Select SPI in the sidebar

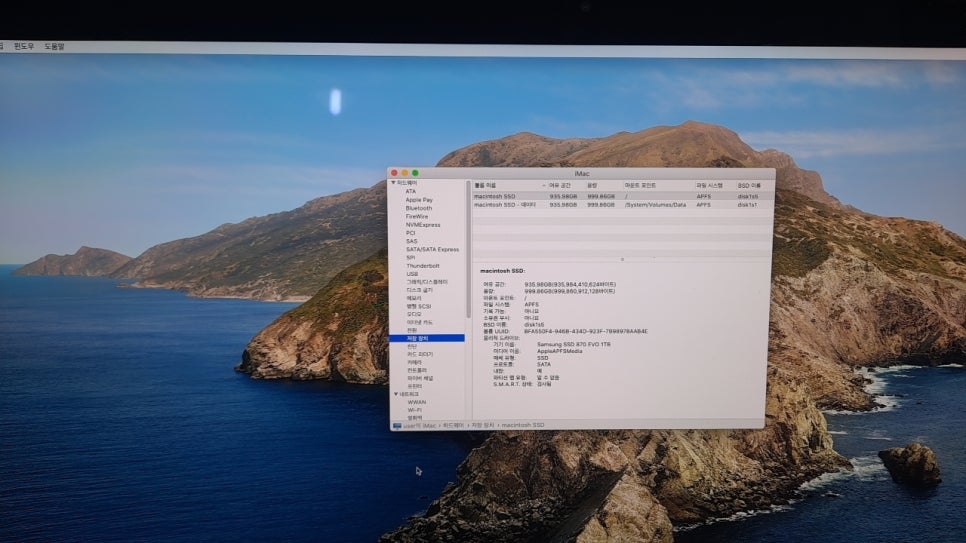click(410, 258)
